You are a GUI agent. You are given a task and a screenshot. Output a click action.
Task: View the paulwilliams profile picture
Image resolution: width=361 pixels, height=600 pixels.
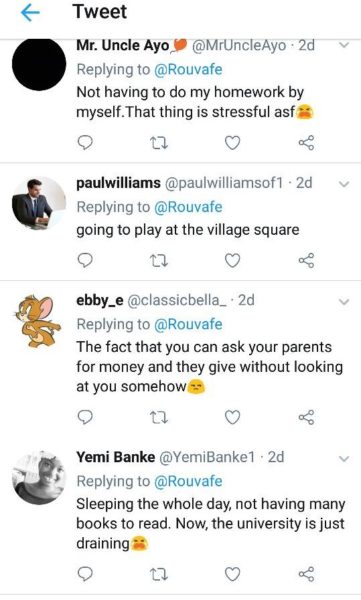point(39,204)
